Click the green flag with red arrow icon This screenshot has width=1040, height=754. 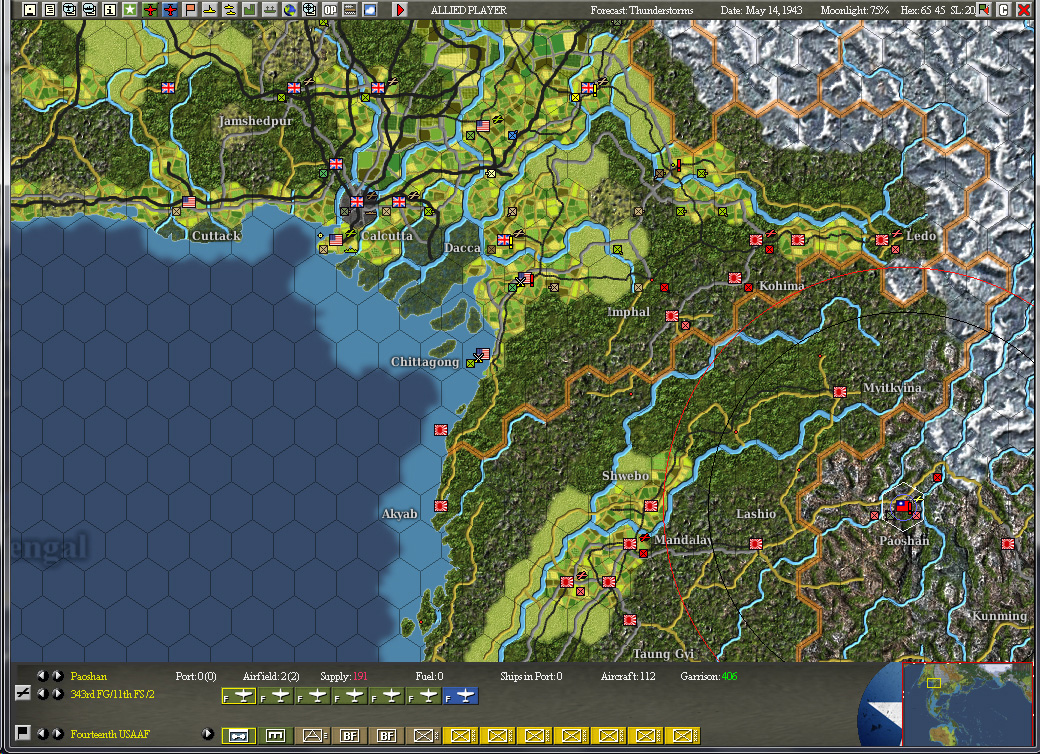[985, 9]
